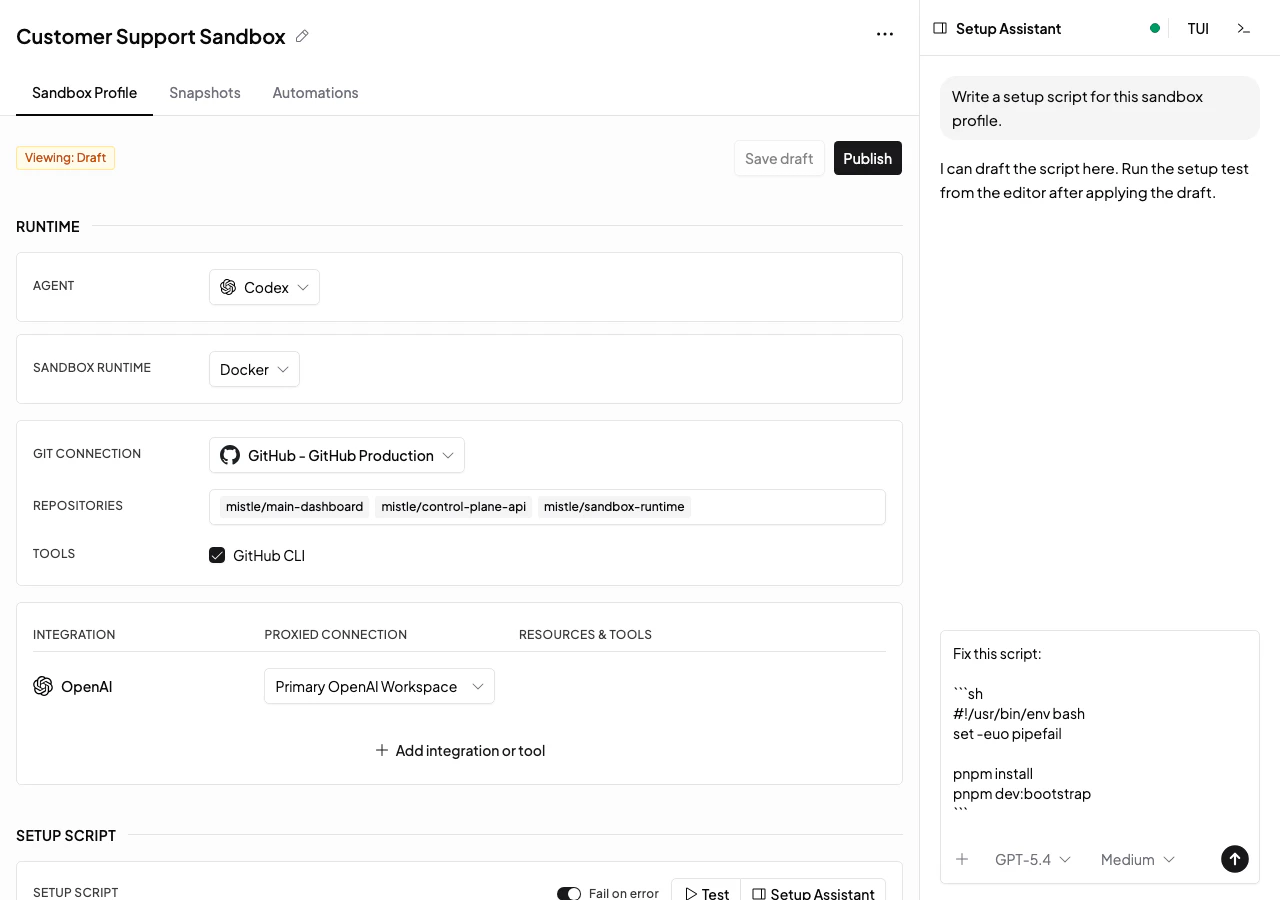Change the Medium reasoning level dropdown
The image size is (1280, 900).
1138,859
